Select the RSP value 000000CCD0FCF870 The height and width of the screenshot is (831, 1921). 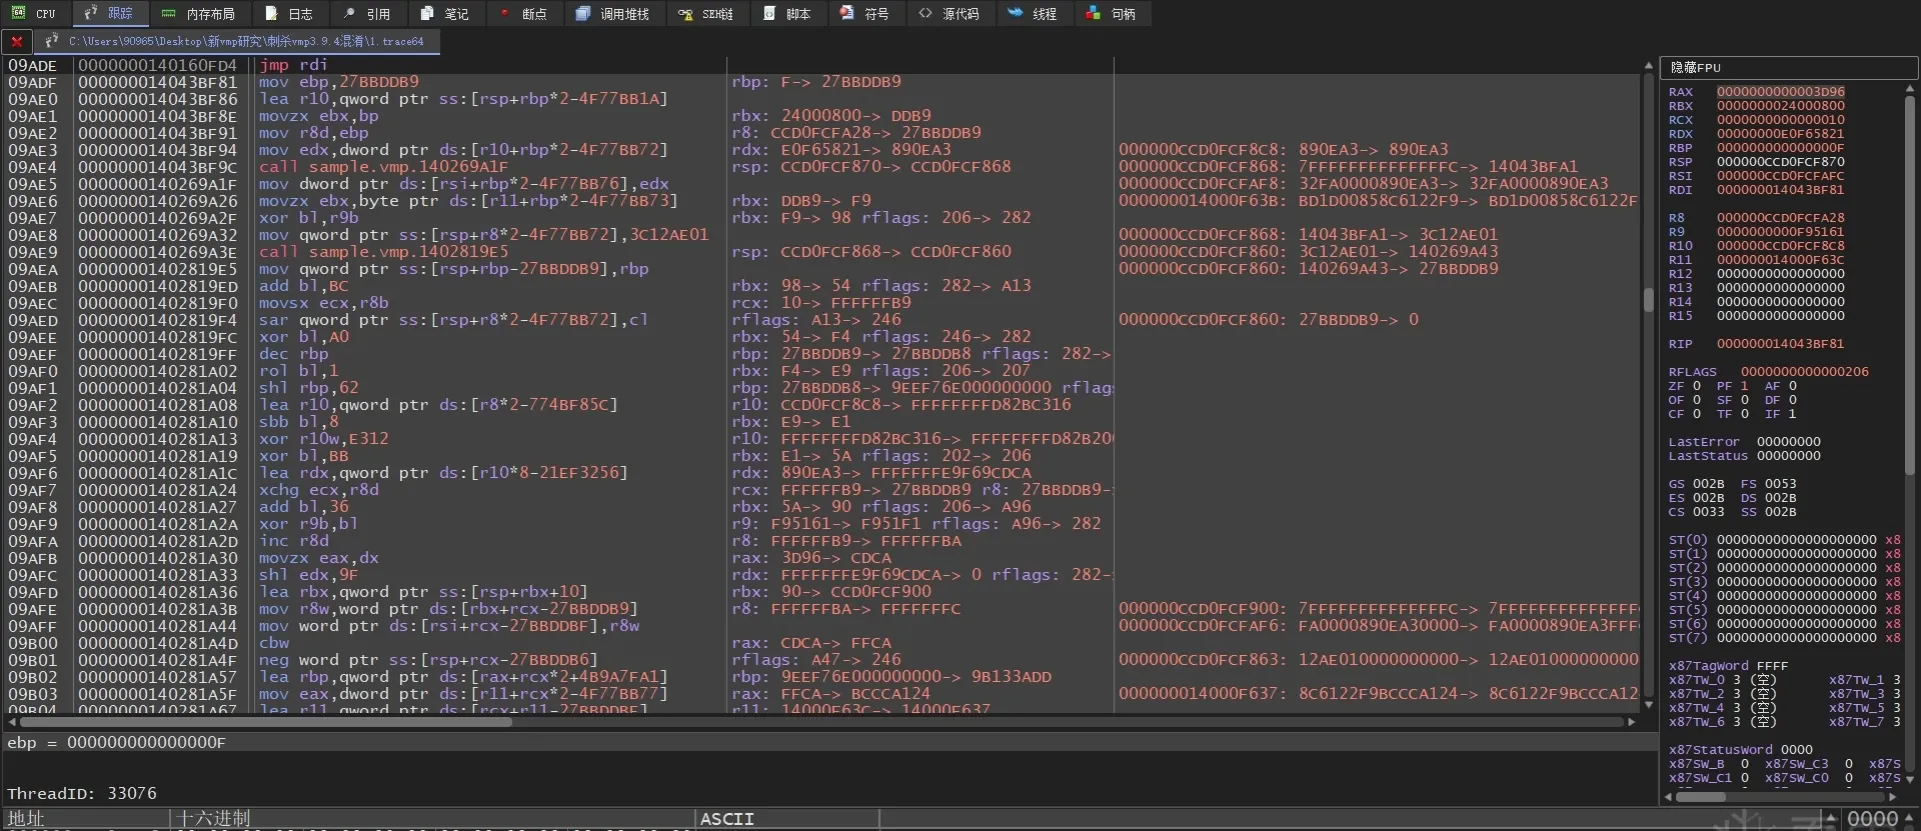pyautogui.click(x=1781, y=161)
